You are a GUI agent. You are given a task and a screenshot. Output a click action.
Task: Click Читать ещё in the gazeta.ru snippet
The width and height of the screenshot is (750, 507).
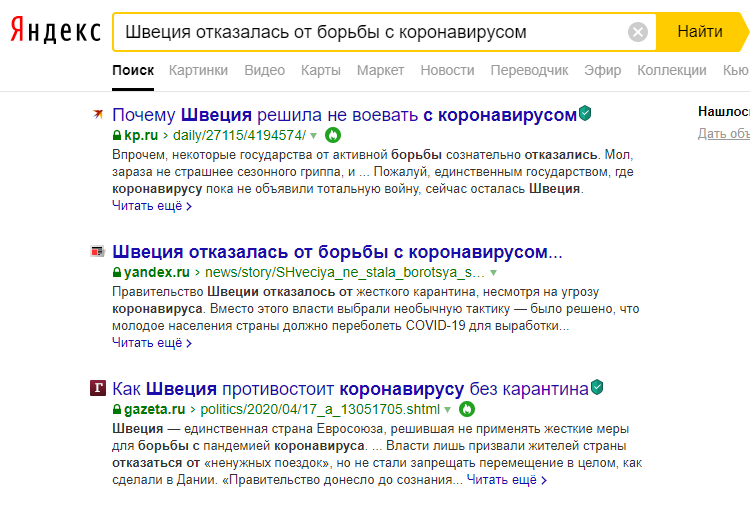point(507,480)
